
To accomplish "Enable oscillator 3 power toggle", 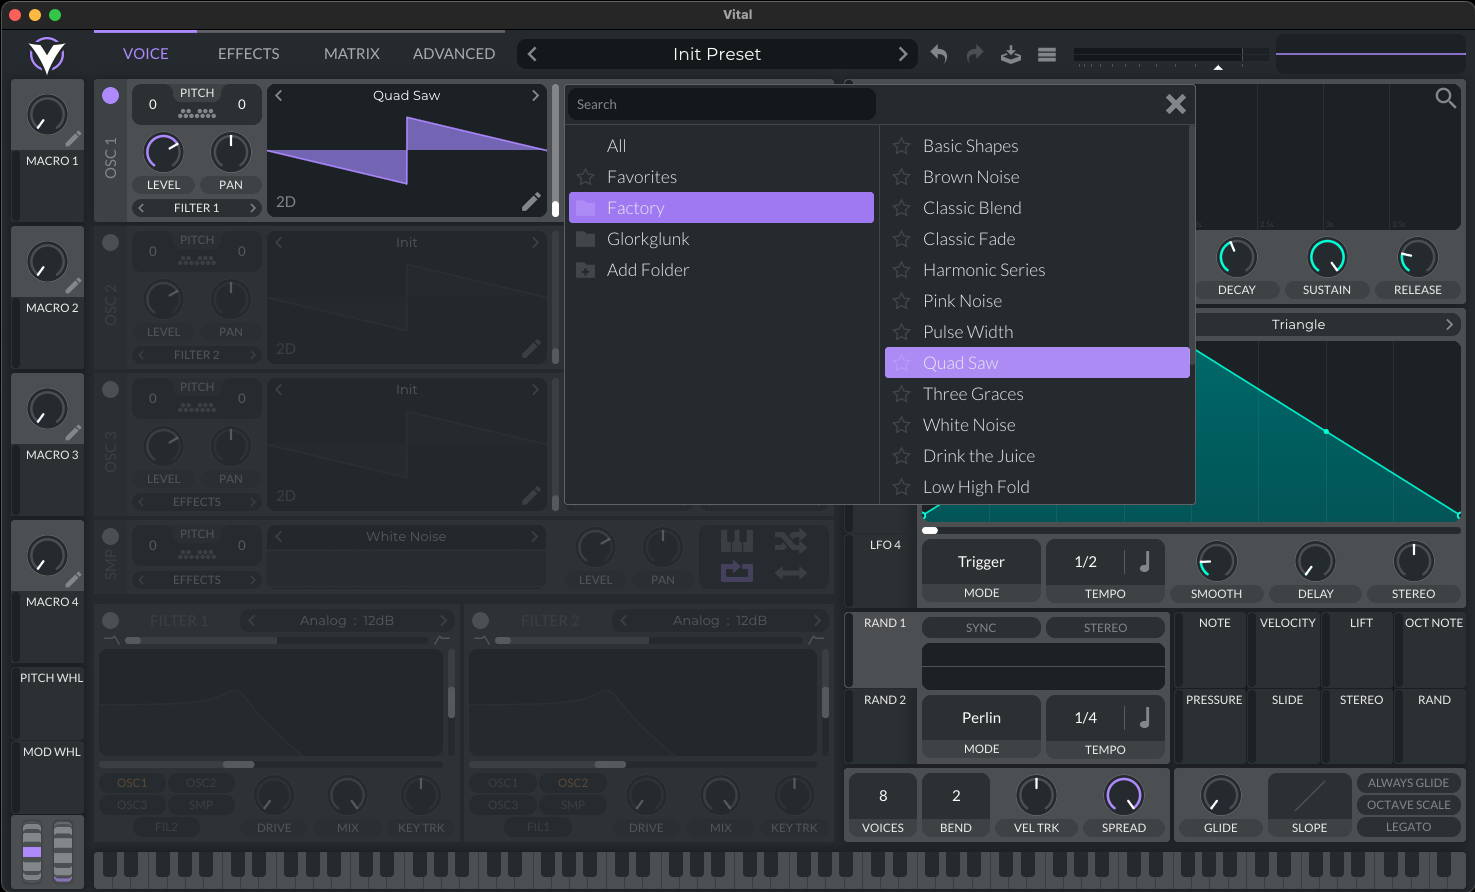I will (111, 389).
